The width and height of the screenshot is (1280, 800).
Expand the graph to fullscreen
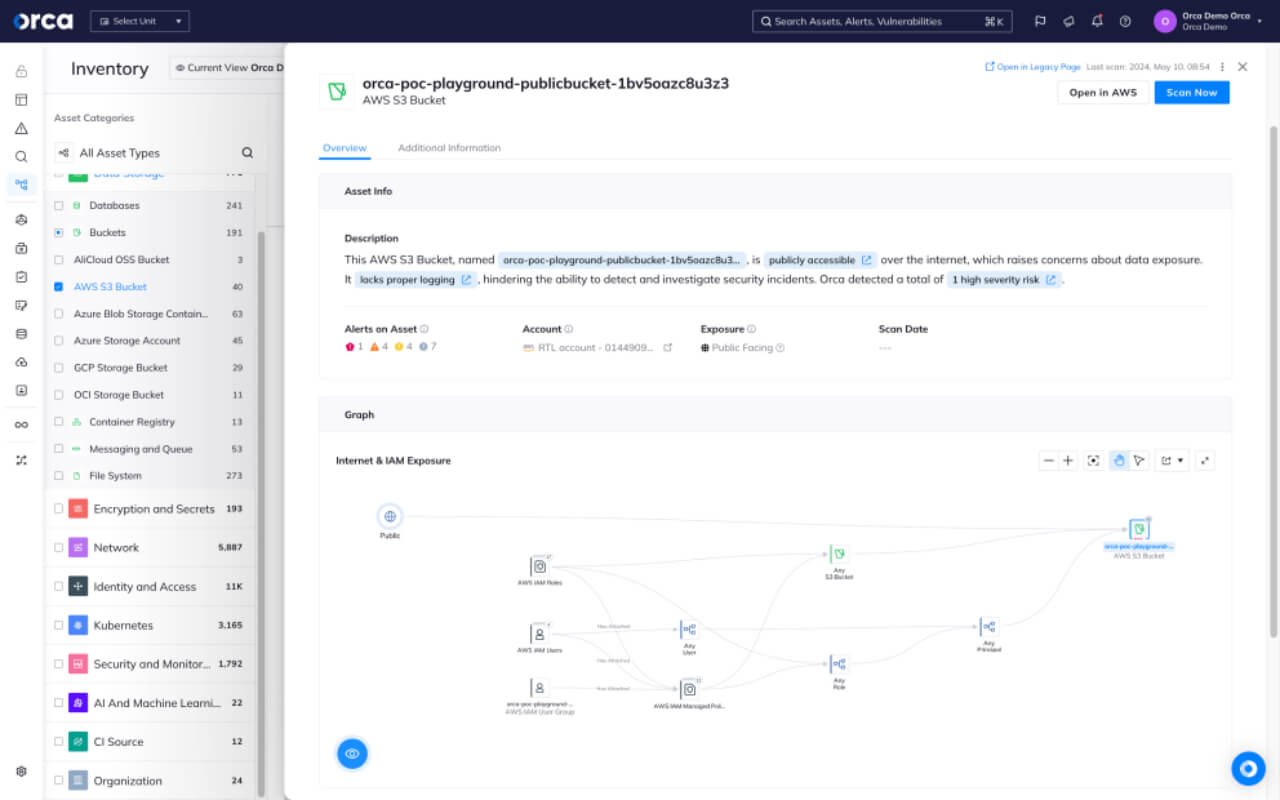1205,461
